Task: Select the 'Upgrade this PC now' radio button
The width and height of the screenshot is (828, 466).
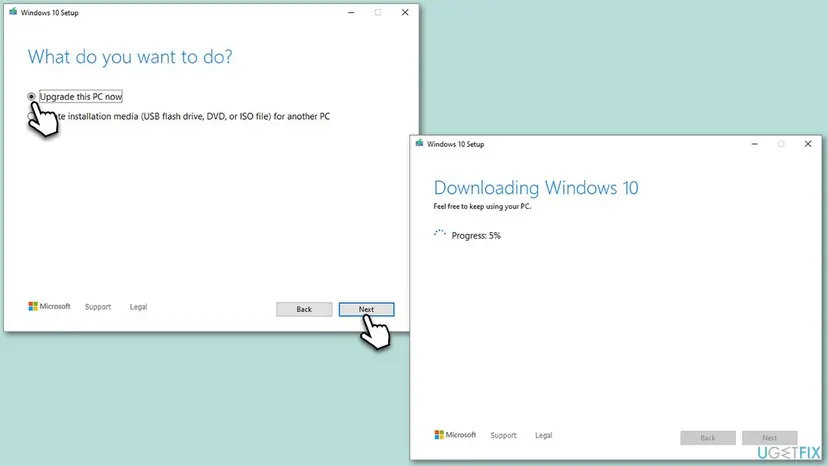Action: click(32, 97)
